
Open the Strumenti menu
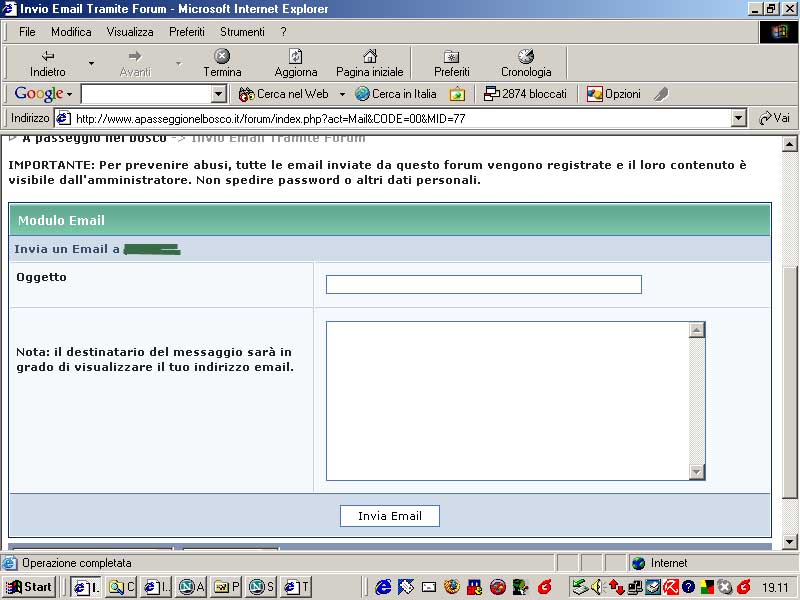click(x=242, y=32)
